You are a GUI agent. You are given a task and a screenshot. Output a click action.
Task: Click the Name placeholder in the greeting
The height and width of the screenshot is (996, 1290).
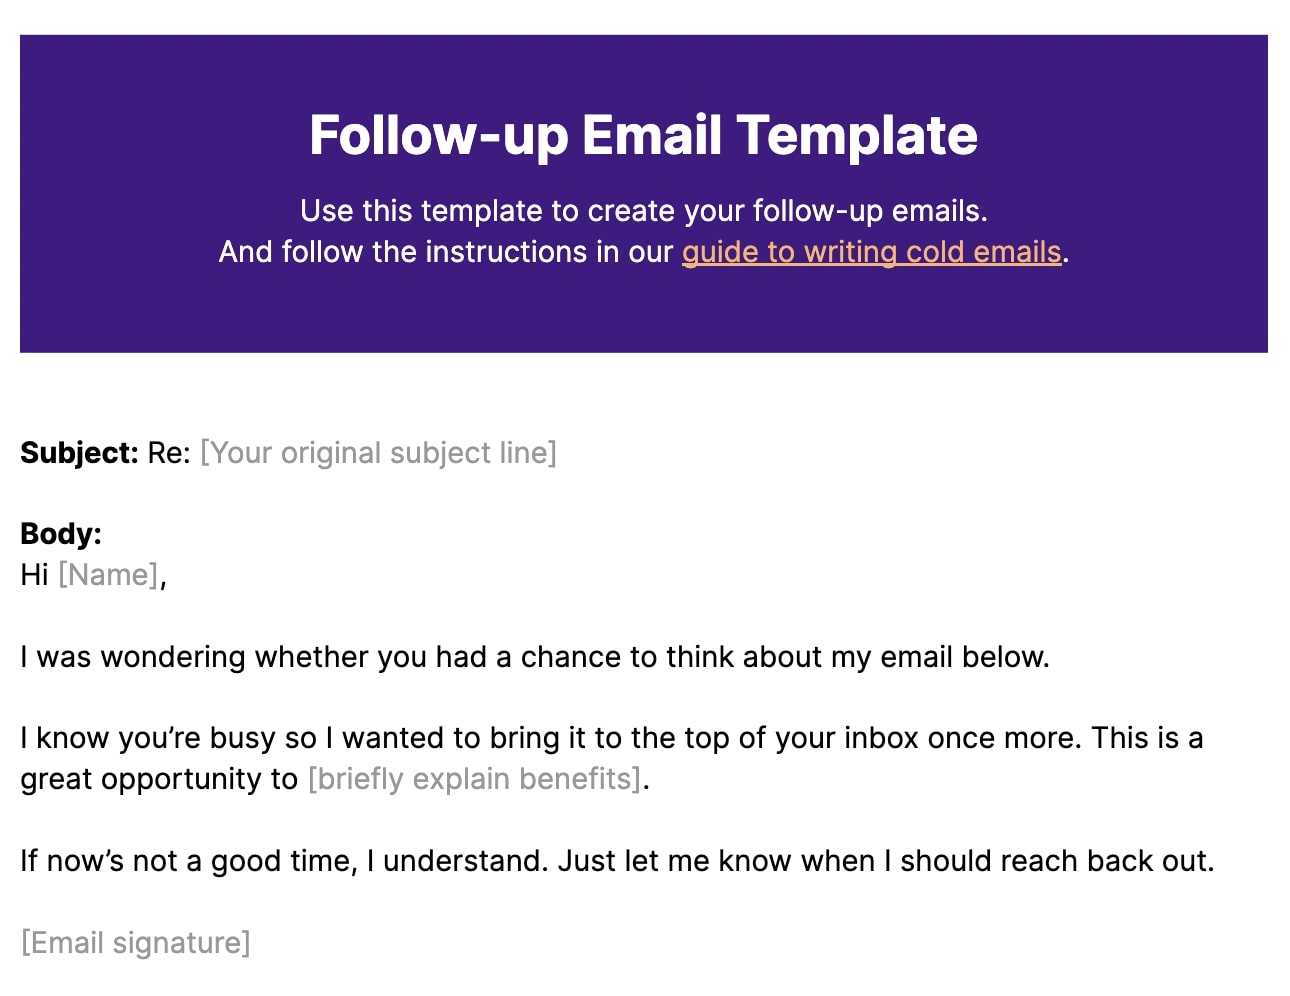[x=108, y=575]
